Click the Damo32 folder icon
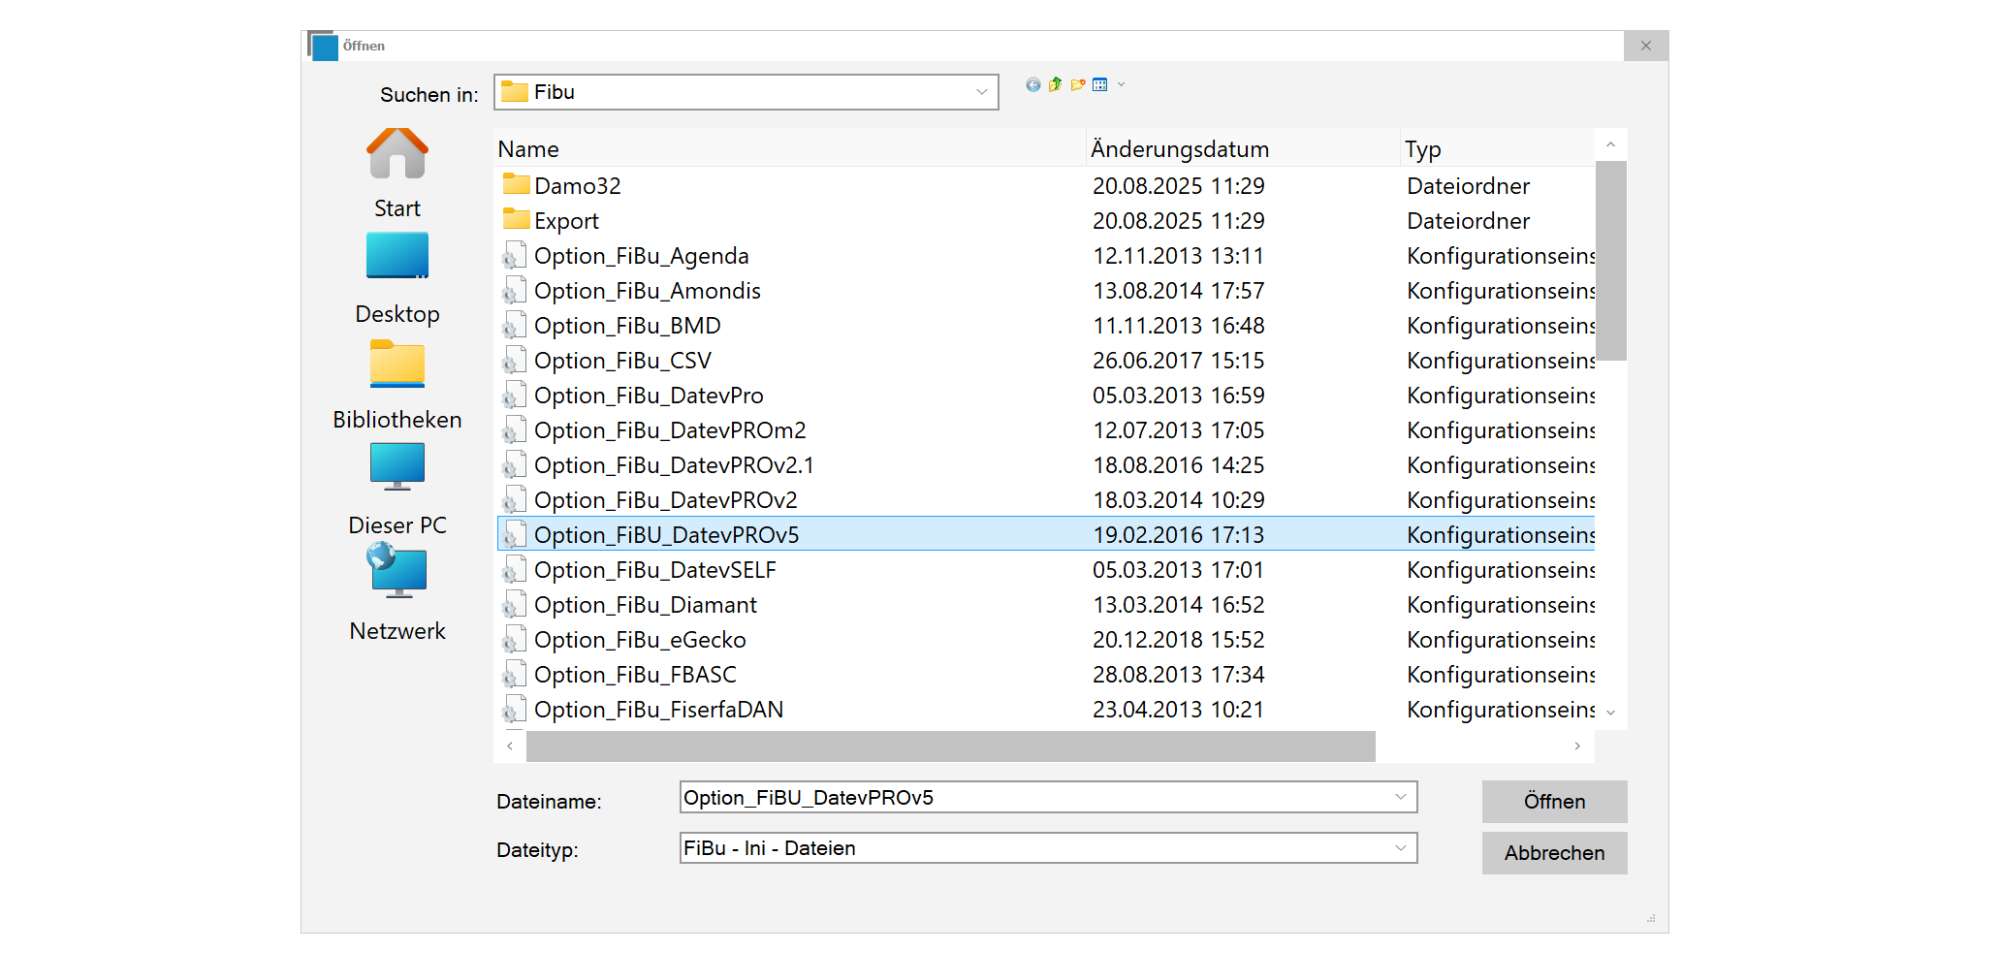 point(516,184)
